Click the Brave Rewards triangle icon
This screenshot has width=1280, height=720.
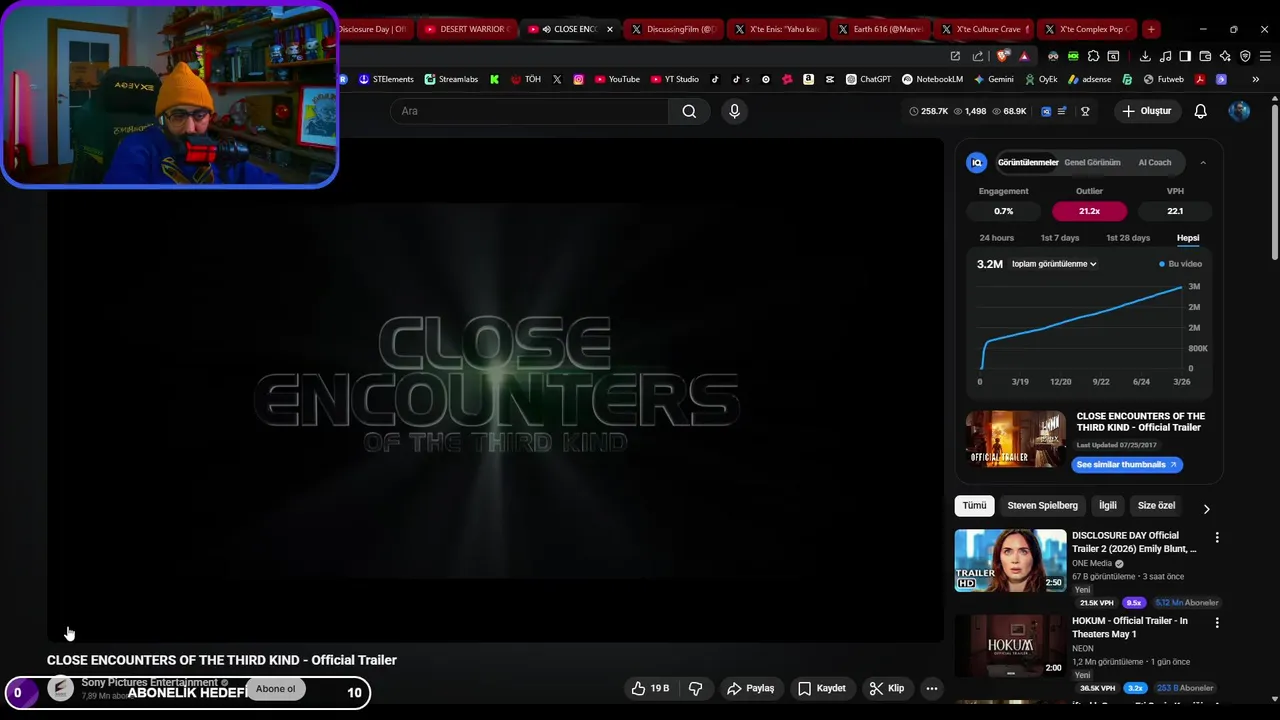pos(1024,57)
